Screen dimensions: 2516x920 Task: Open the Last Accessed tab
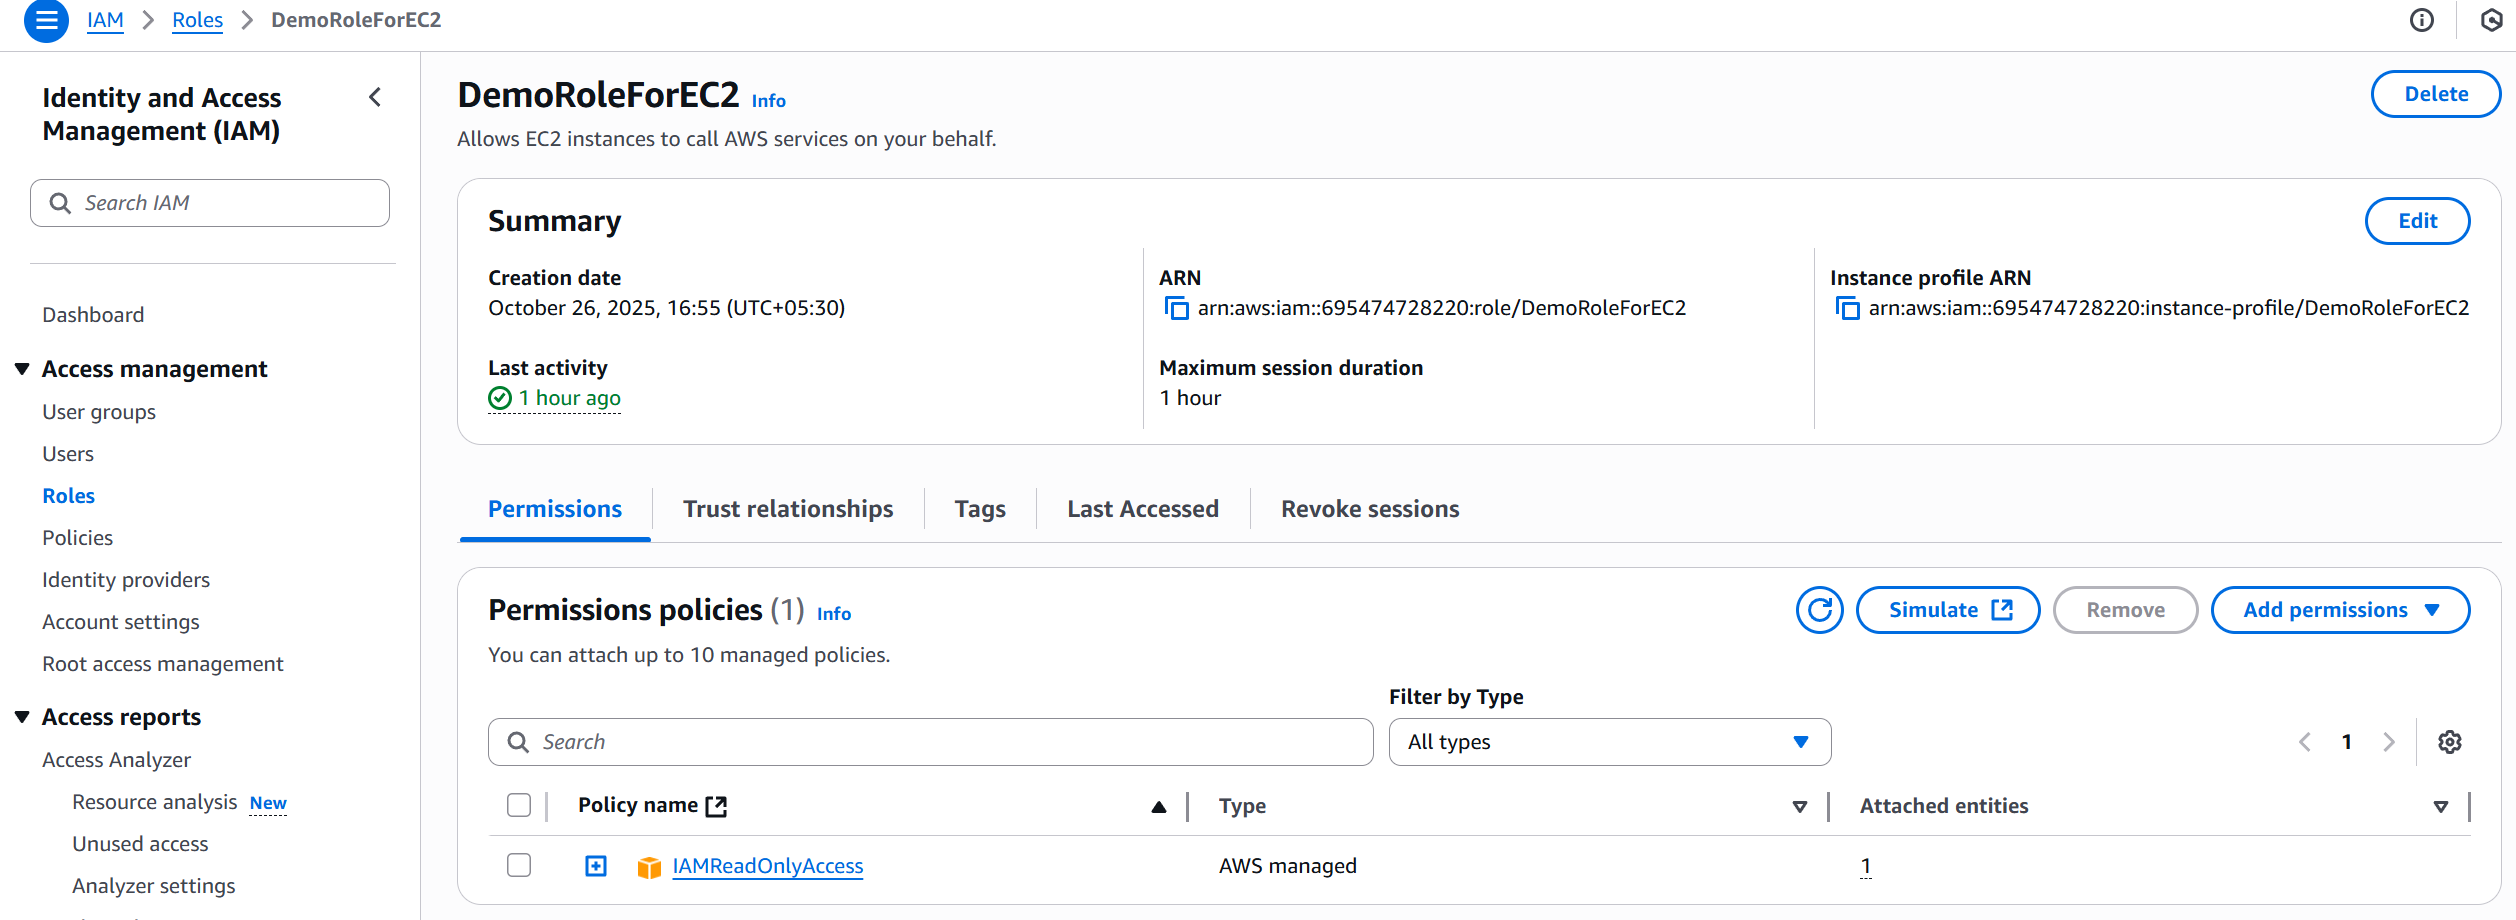point(1142,509)
